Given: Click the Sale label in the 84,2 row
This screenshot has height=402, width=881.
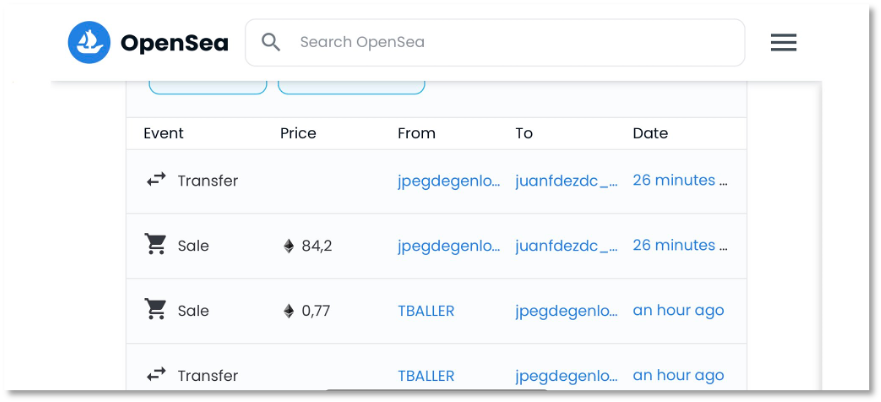Looking at the screenshot, I should point(193,246).
